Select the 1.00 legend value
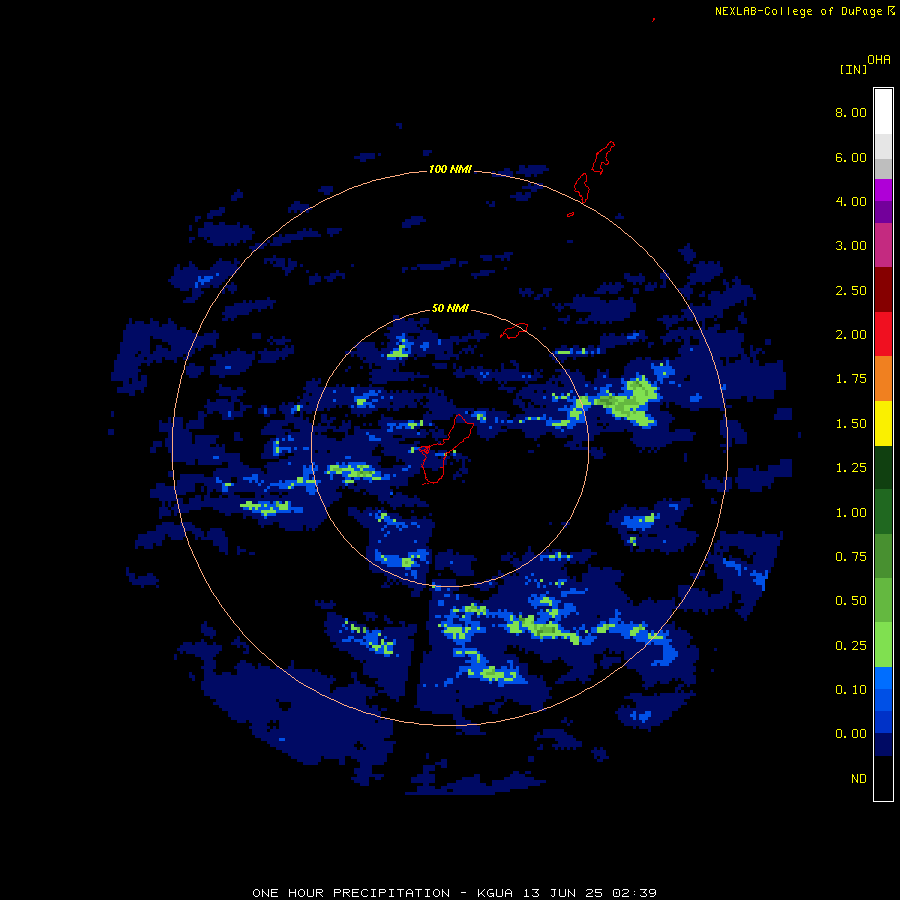 point(851,513)
